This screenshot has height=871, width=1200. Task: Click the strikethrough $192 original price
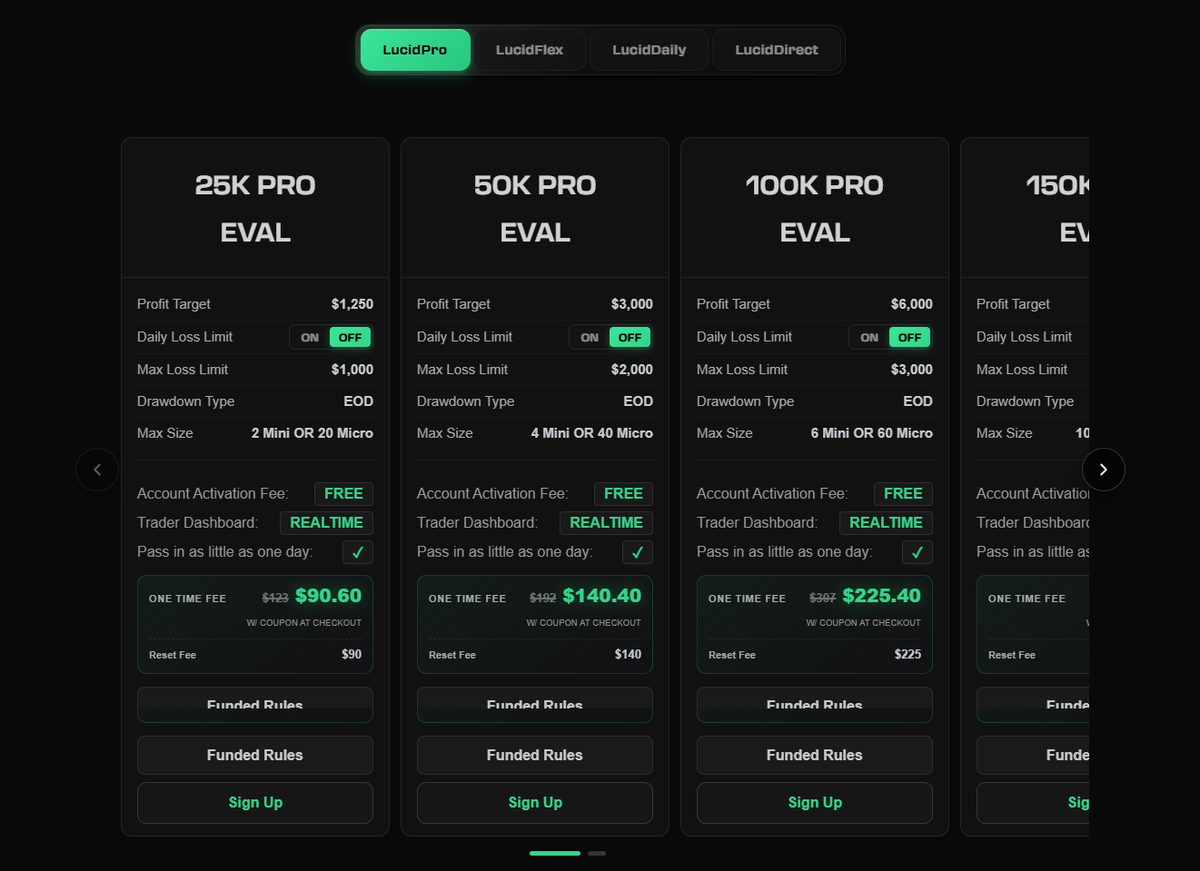(x=543, y=598)
